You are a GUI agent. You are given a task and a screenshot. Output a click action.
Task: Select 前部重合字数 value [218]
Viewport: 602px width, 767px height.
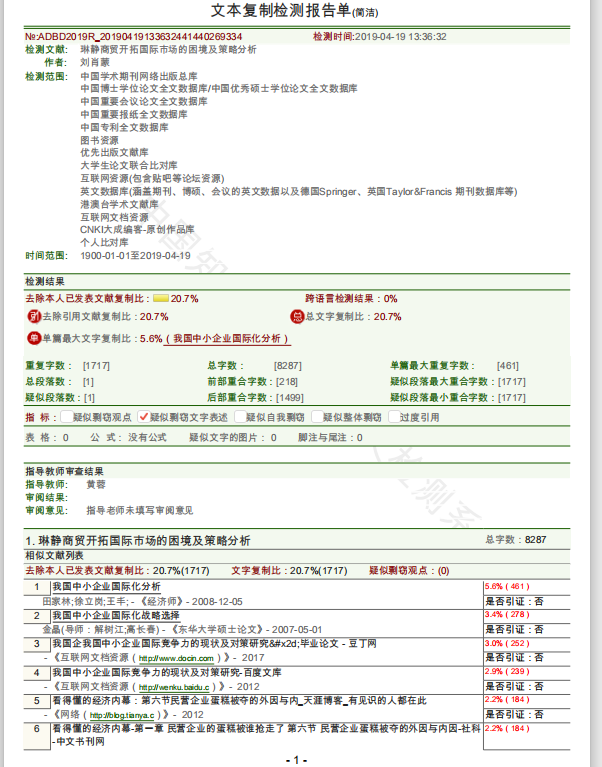click(x=287, y=382)
